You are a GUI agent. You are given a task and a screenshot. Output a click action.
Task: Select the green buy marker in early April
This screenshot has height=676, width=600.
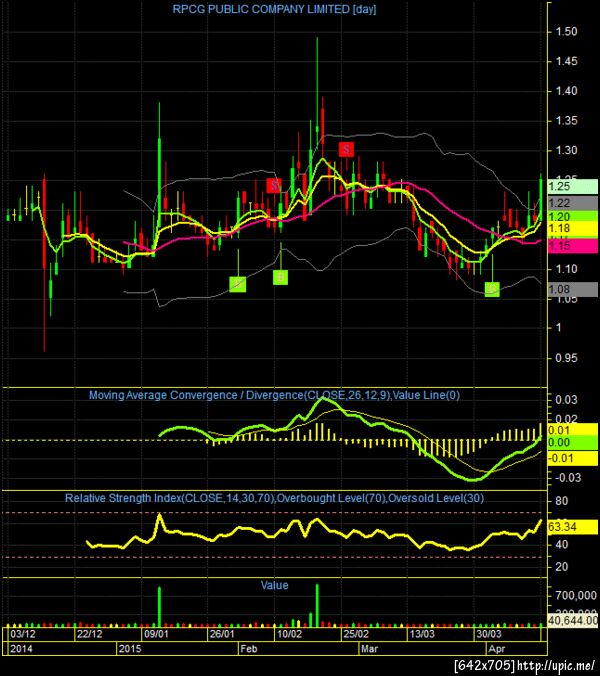492,289
